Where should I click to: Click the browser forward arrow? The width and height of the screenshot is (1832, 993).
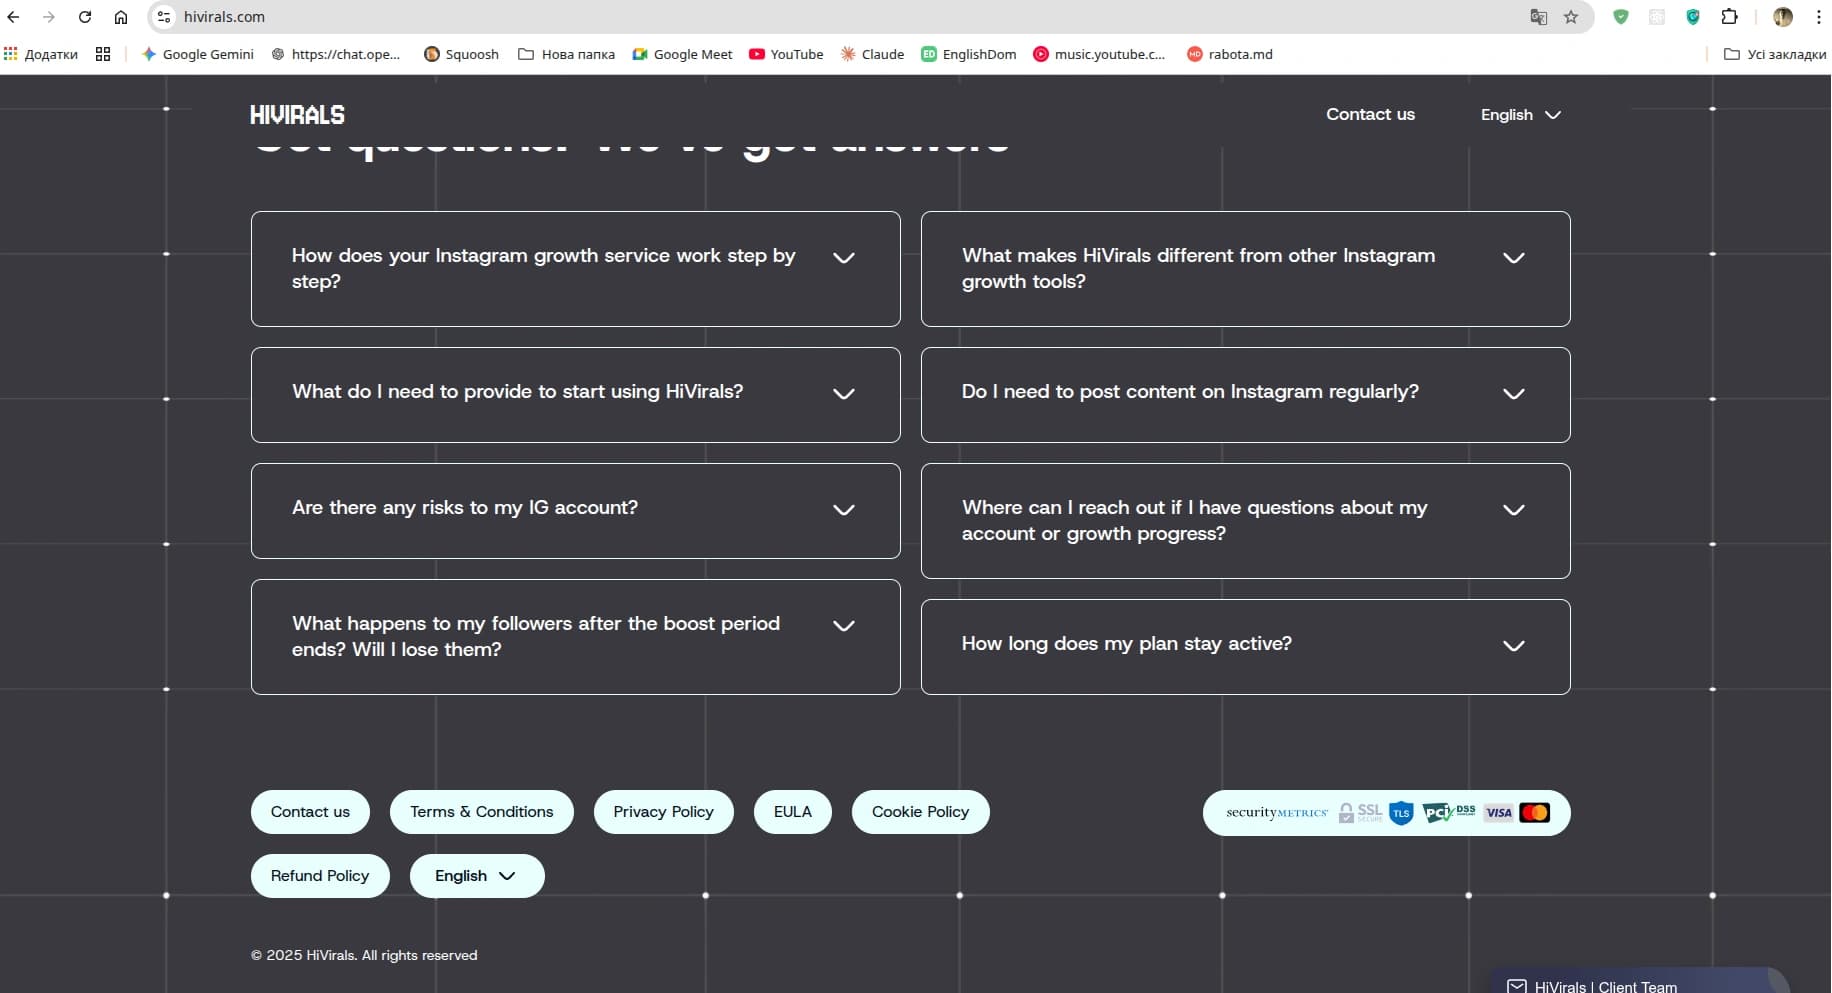coord(49,17)
